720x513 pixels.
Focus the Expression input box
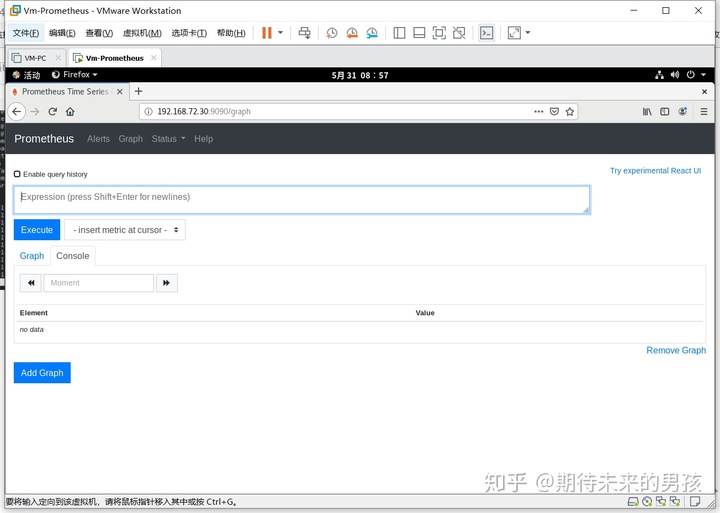[x=302, y=200]
